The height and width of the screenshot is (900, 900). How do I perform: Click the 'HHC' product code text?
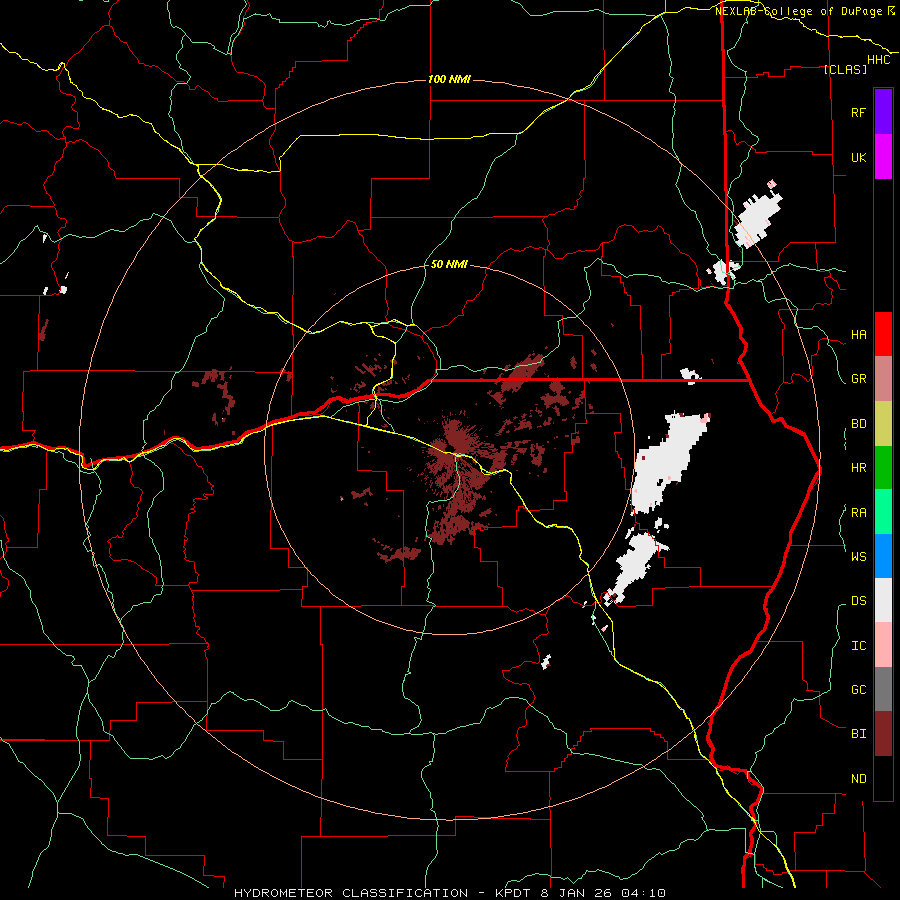pos(878,60)
